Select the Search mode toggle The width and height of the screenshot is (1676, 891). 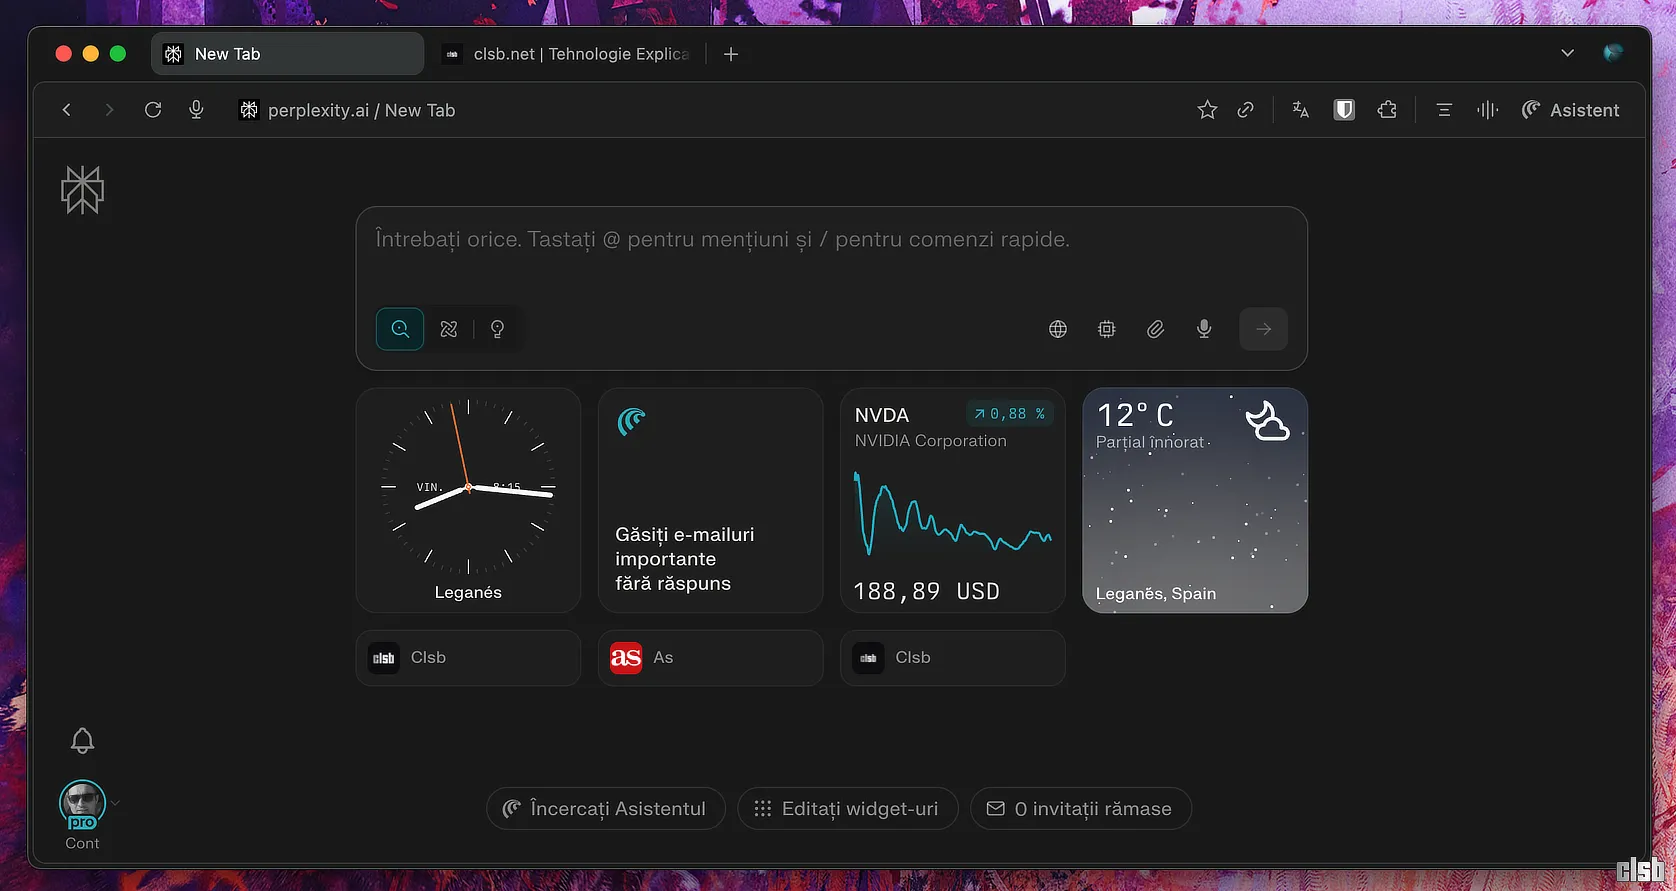[x=400, y=329]
